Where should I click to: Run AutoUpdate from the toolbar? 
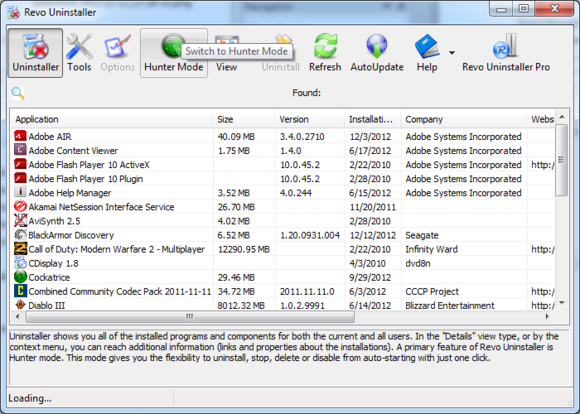(377, 53)
